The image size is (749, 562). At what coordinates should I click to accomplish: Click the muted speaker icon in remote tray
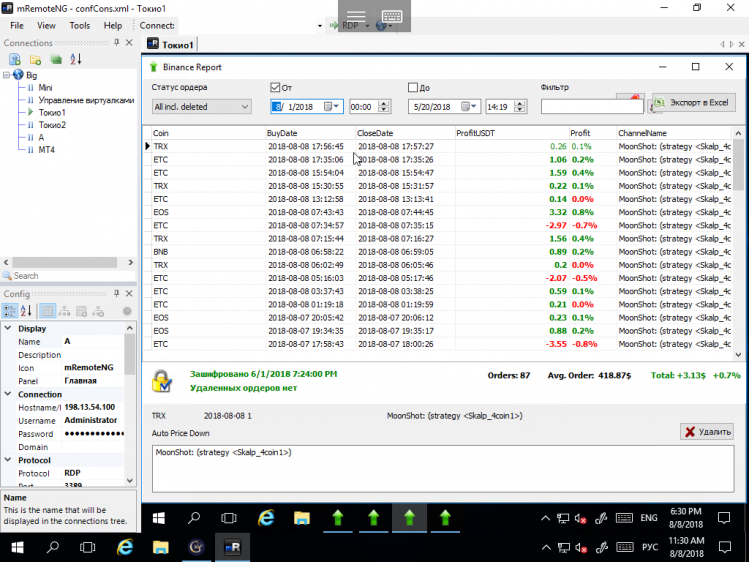pyautogui.click(x=580, y=519)
